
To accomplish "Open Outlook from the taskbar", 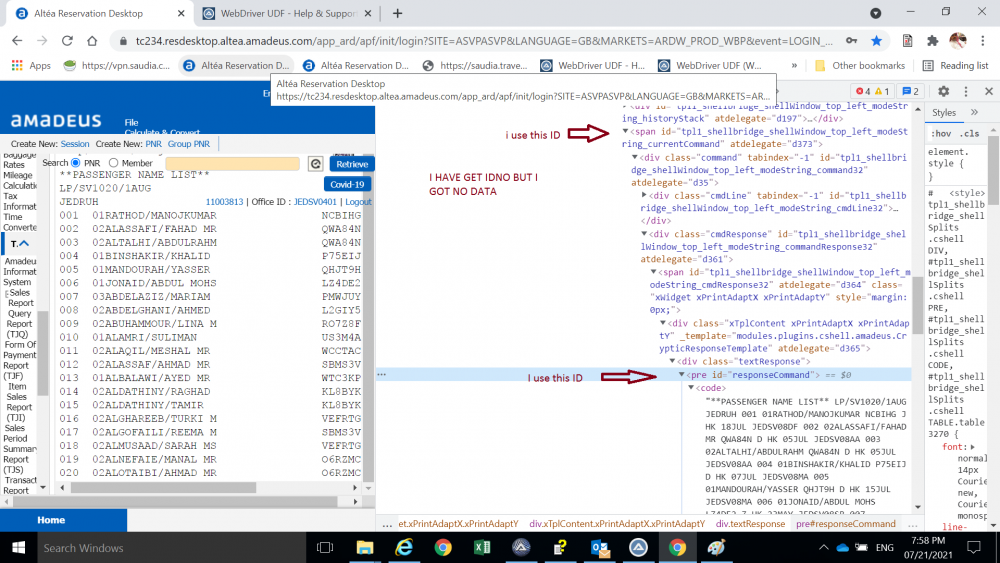I will (x=599, y=548).
